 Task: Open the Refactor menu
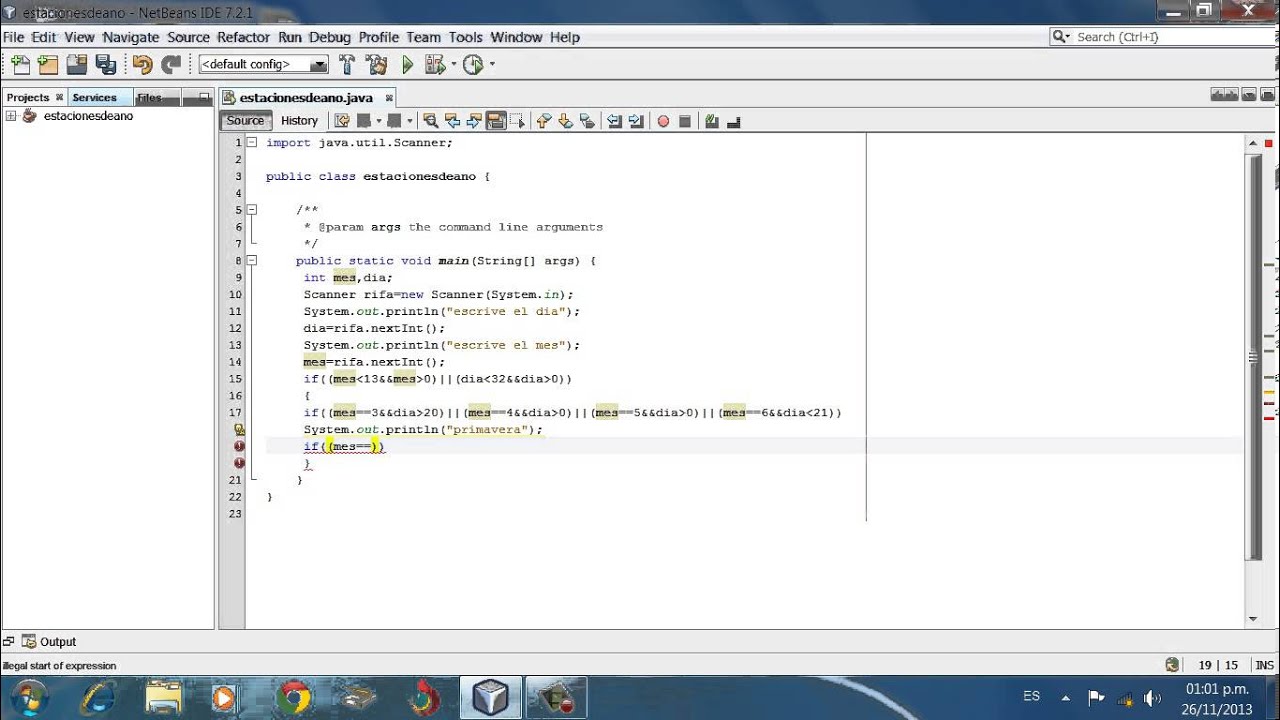244,37
